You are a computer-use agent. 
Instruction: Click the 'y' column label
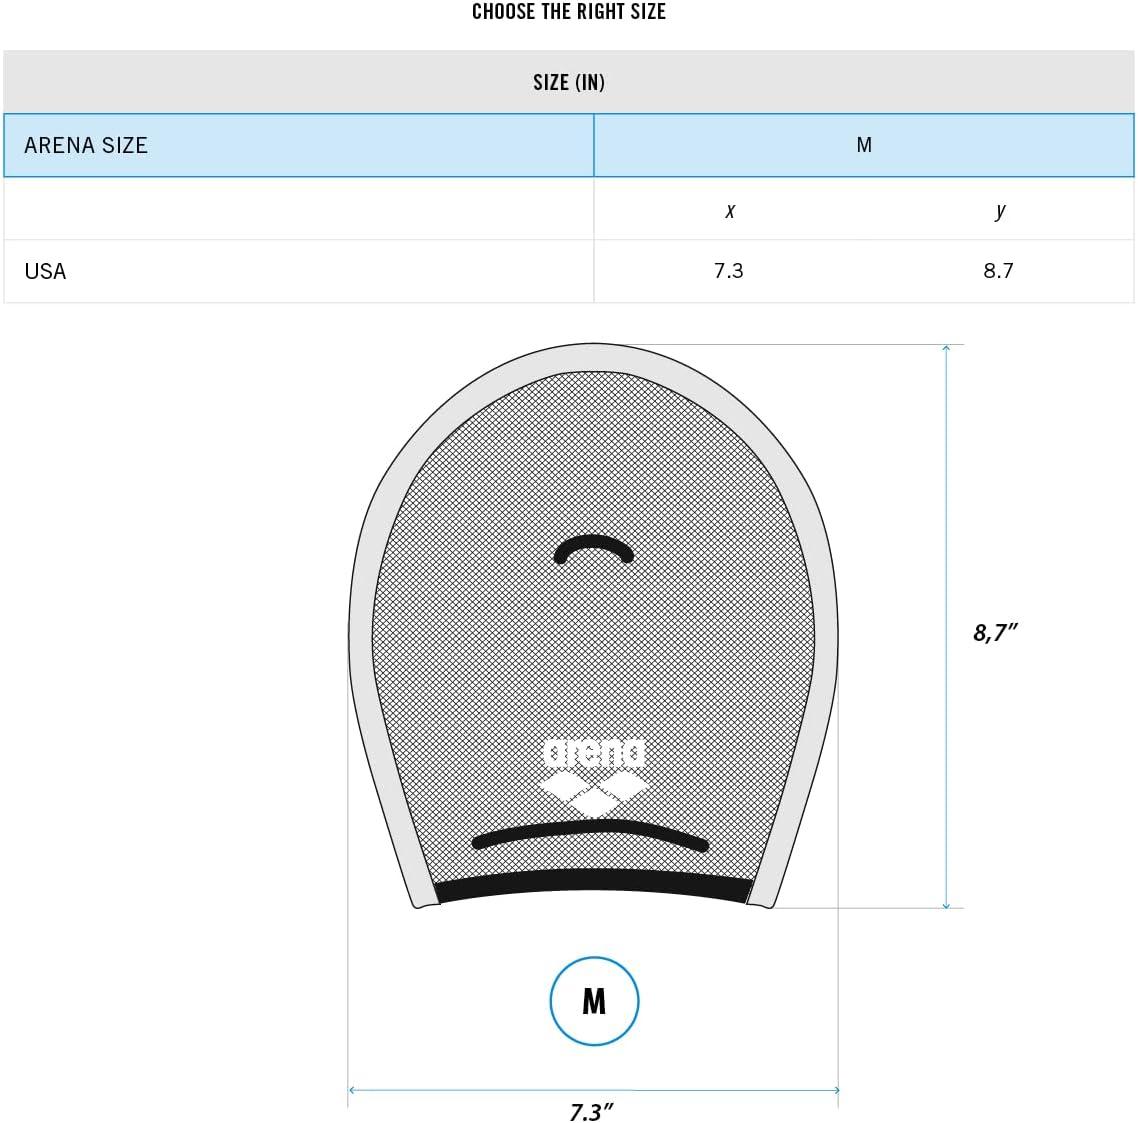click(x=1000, y=210)
